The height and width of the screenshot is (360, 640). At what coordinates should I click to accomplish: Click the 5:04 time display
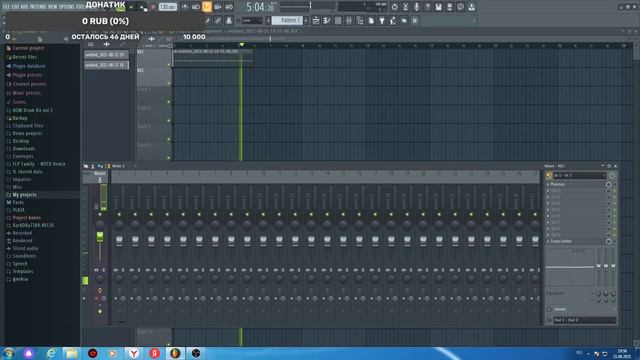click(261, 7)
